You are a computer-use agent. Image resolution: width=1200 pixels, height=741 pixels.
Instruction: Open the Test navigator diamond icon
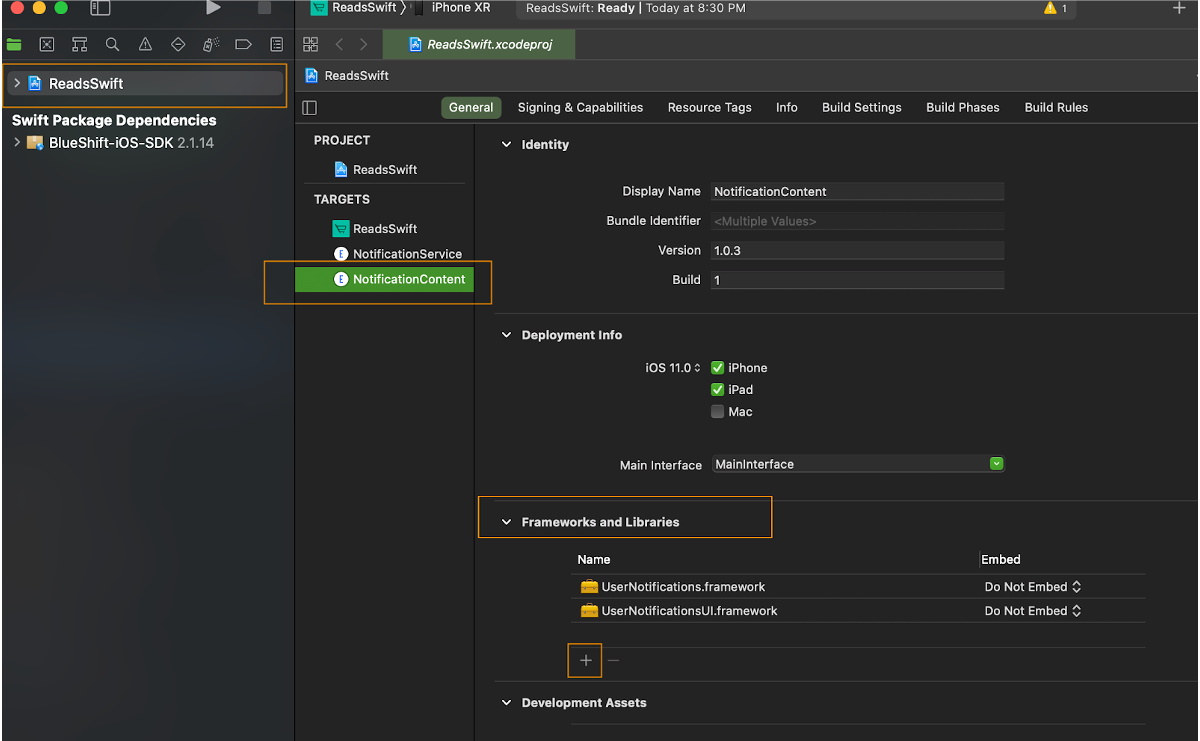(178, 44)
